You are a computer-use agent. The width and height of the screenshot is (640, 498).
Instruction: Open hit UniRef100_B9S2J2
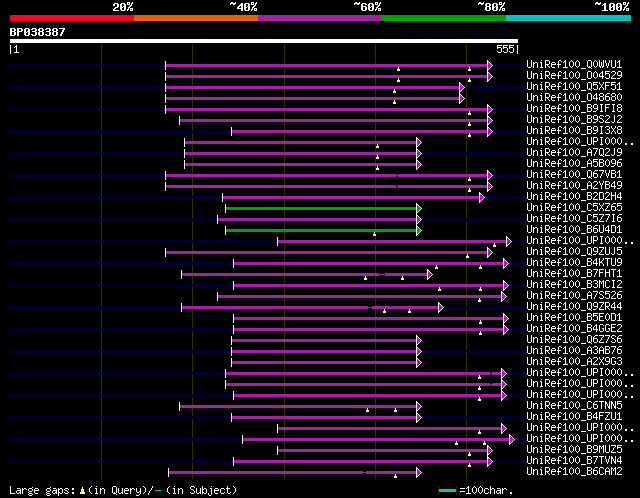(574, 120)
